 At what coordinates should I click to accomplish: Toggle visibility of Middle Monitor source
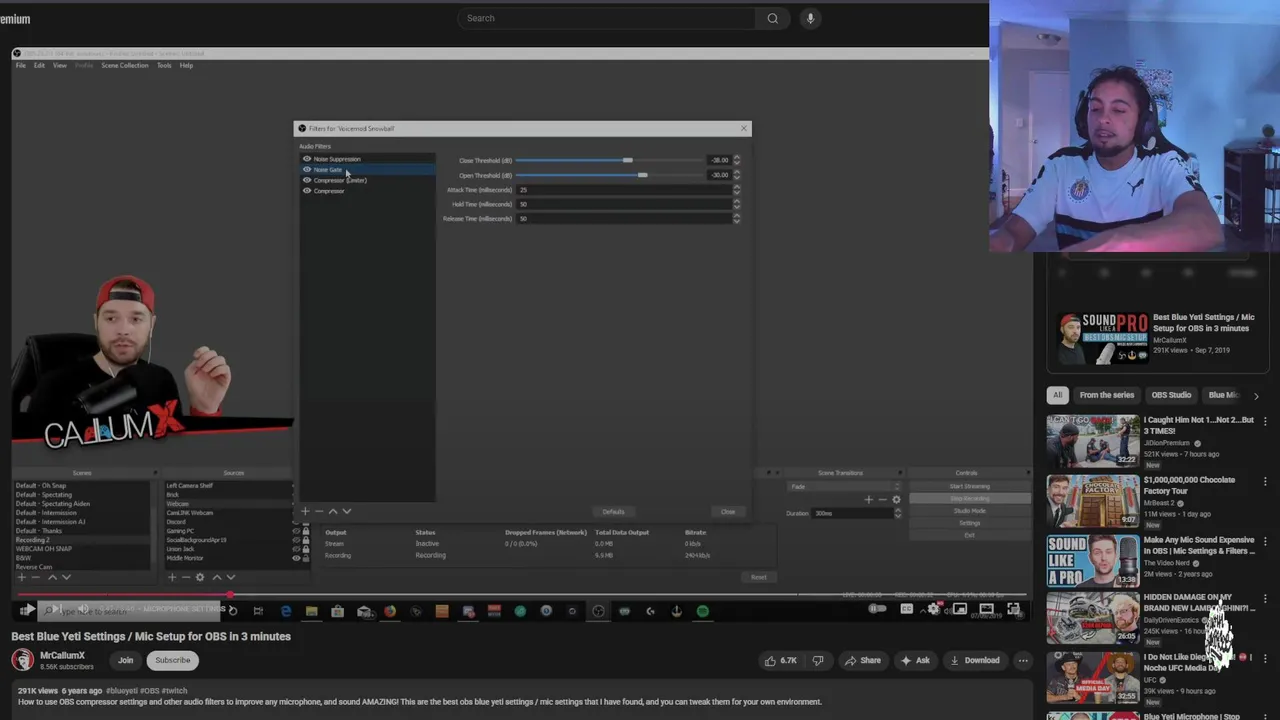tap(296, 558)
